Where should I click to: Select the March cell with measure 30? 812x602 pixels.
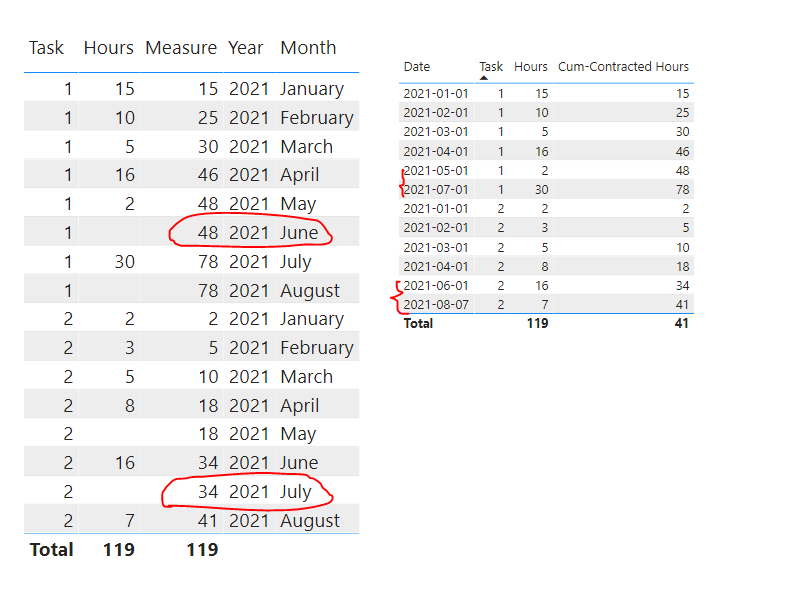pos(306,147)
